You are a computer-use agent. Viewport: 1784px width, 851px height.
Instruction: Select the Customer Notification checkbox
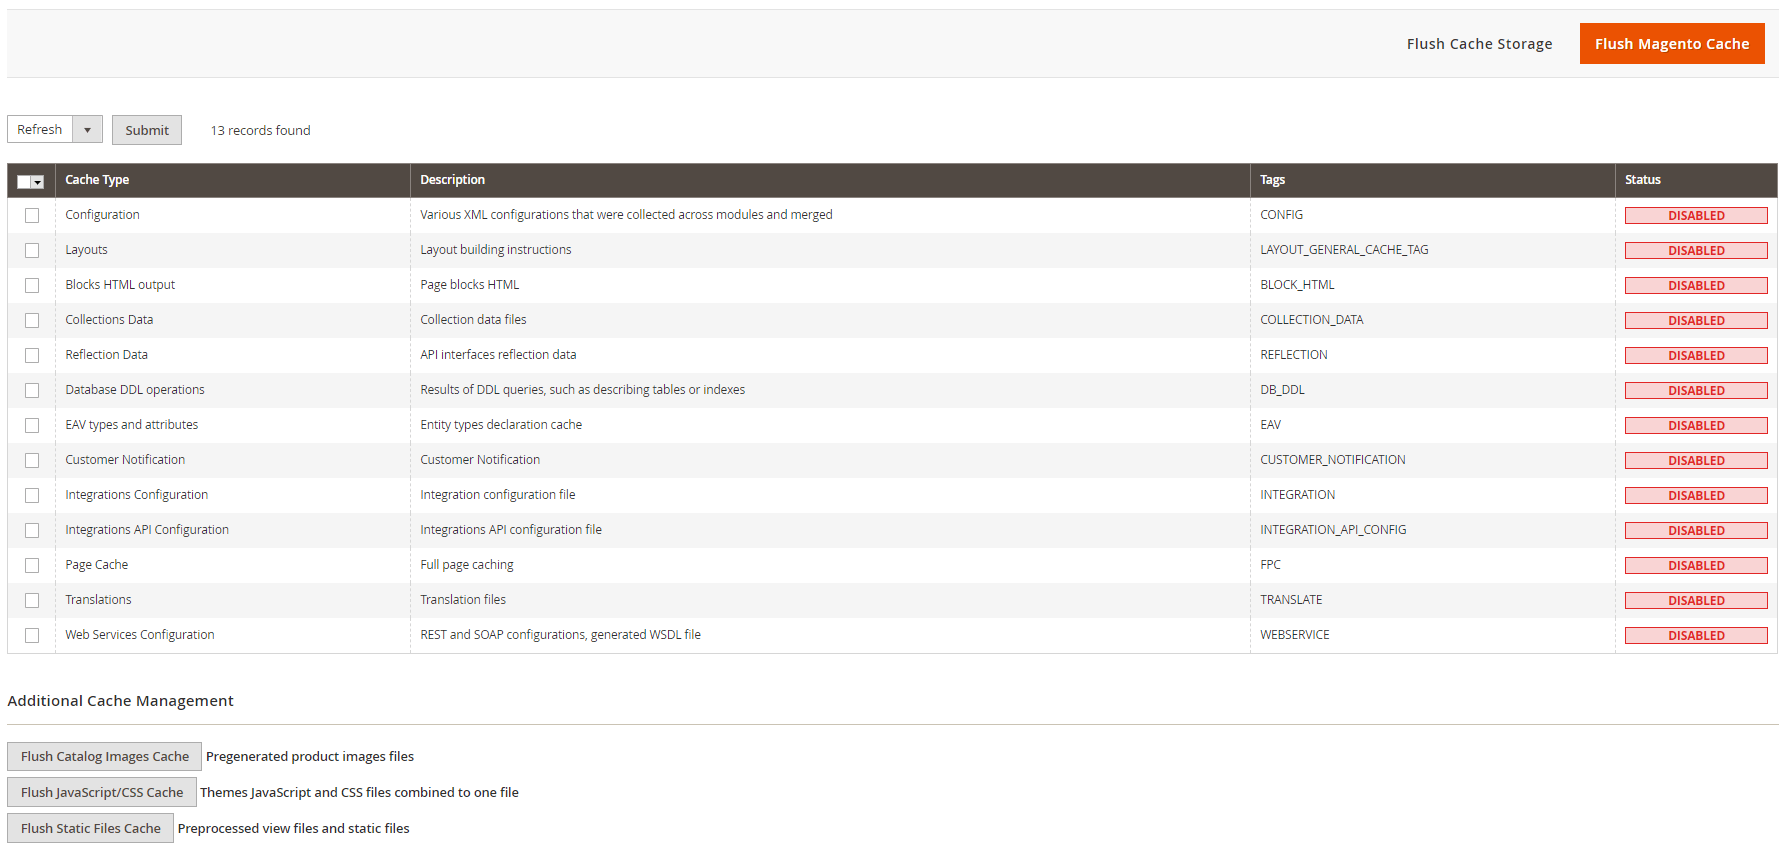pos(32,460)
